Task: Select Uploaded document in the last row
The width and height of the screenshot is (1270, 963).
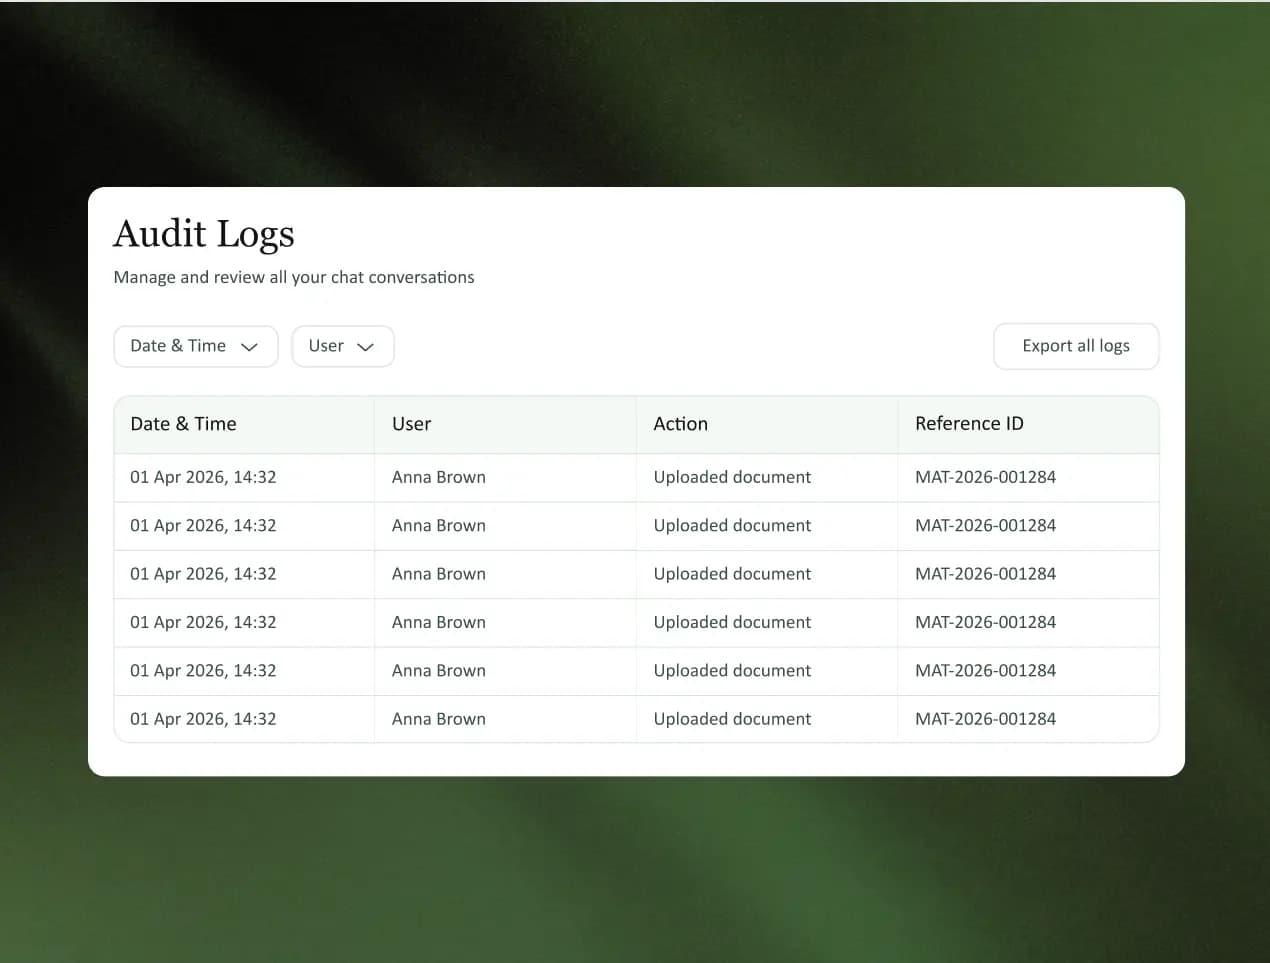Action: (732, 719)
